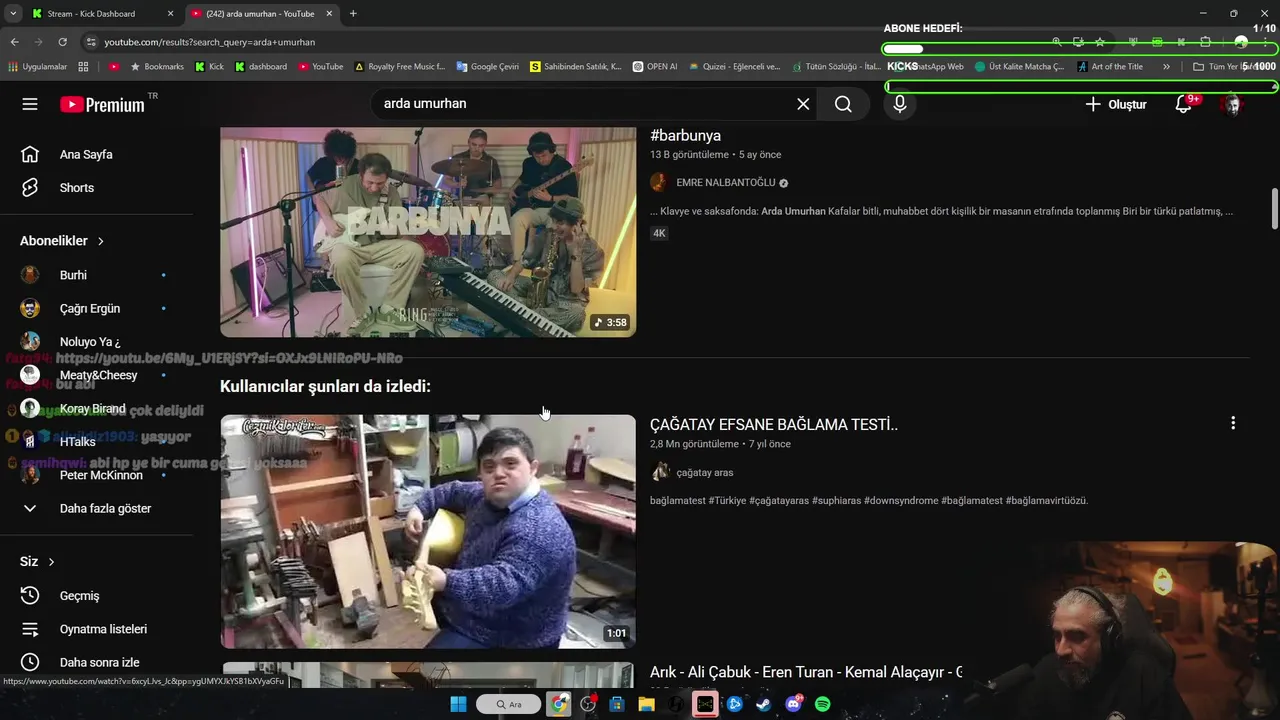Open Spotify from the taskbar
The width and height of the screenshot is (1280, 720).
click(822, 704)
